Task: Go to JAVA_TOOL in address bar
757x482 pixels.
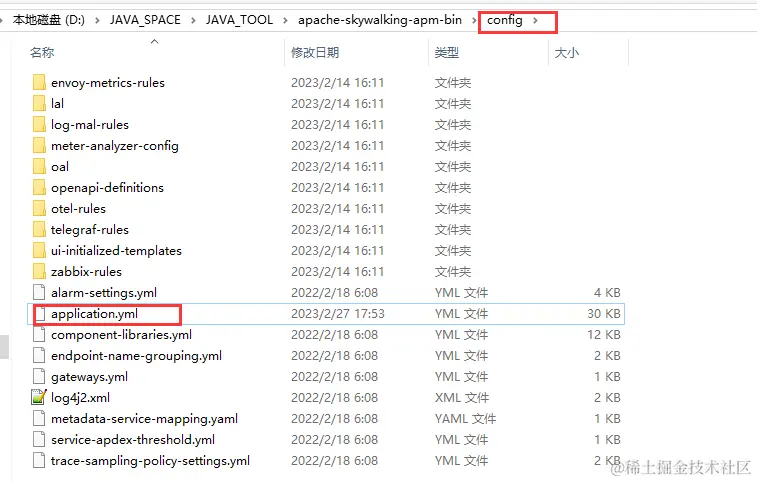Action: coord(239,20)
